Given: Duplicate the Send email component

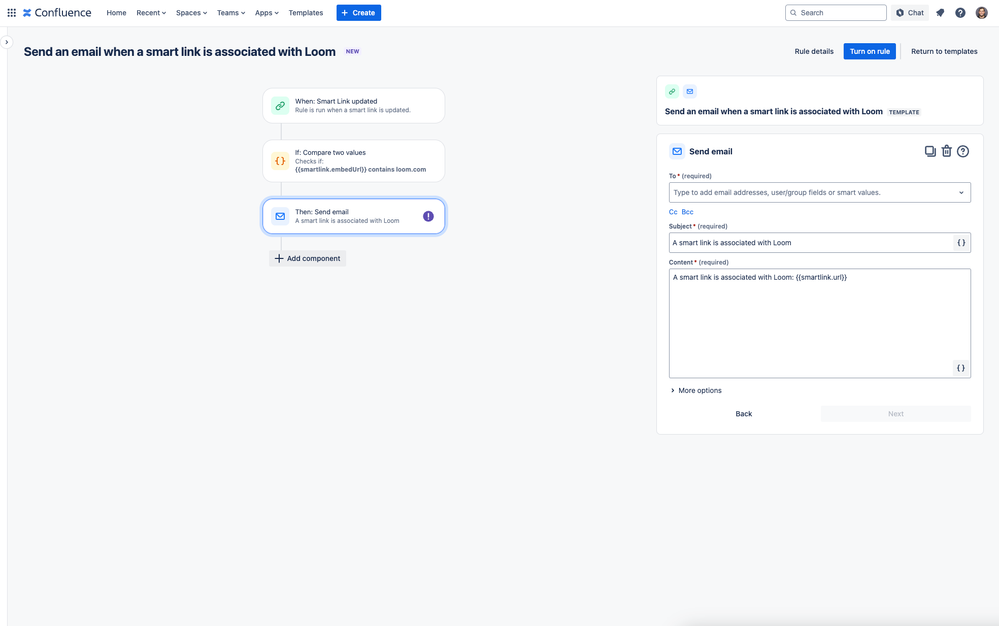Looking at the screenshot, I should pyautogui.click(x=930, y=151).
